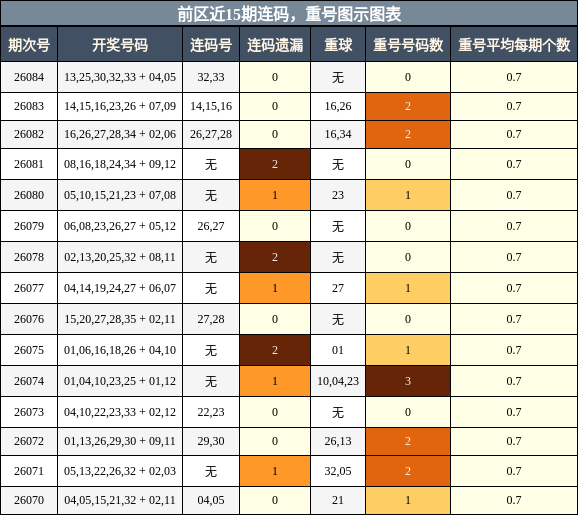Click average value 0.7 in row 26084
Viewport: 578px width, 515px height.
coord(514,77)
